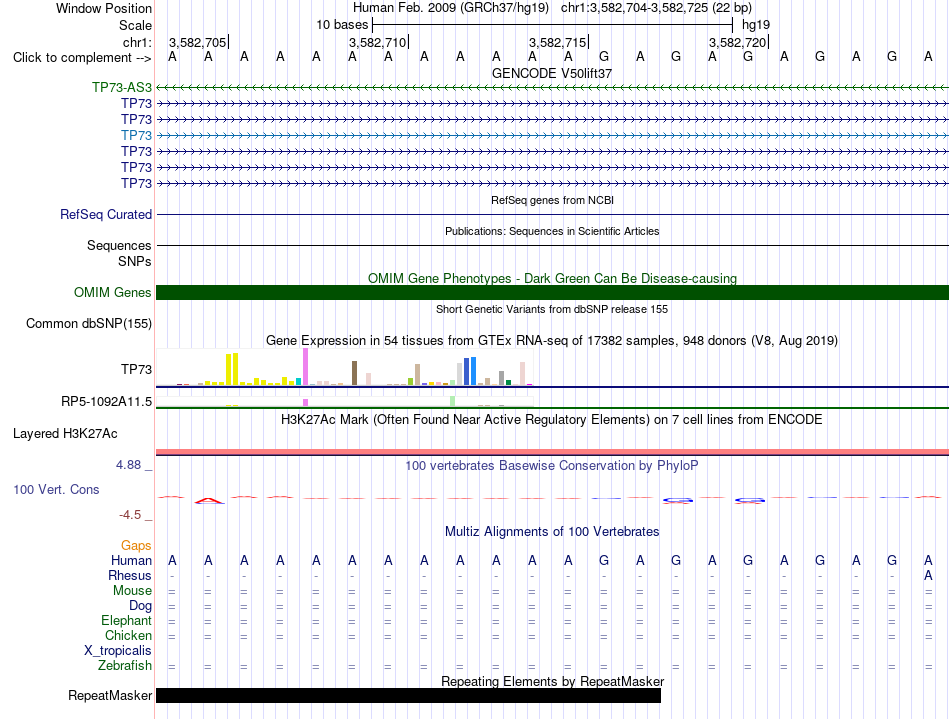Click the hg19 label beside the scale bar
This screenshot has height=719, width=950.
(756, 25)
